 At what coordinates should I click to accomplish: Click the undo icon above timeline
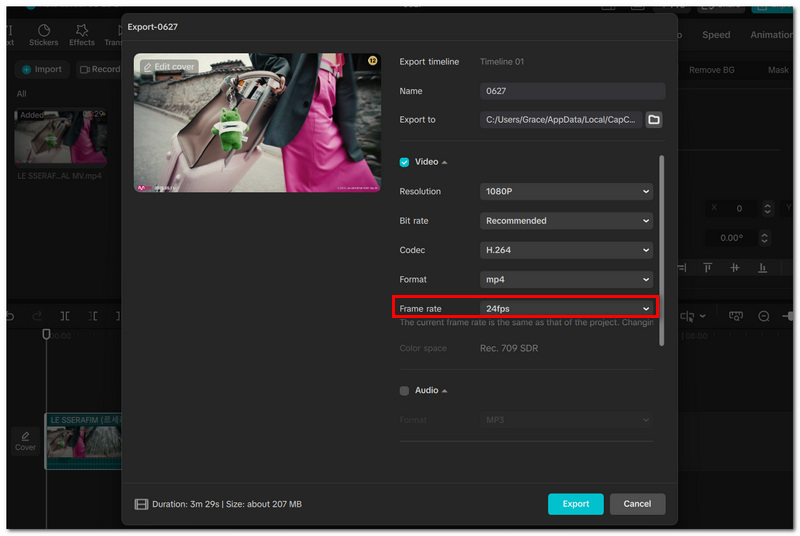[10, 316]
